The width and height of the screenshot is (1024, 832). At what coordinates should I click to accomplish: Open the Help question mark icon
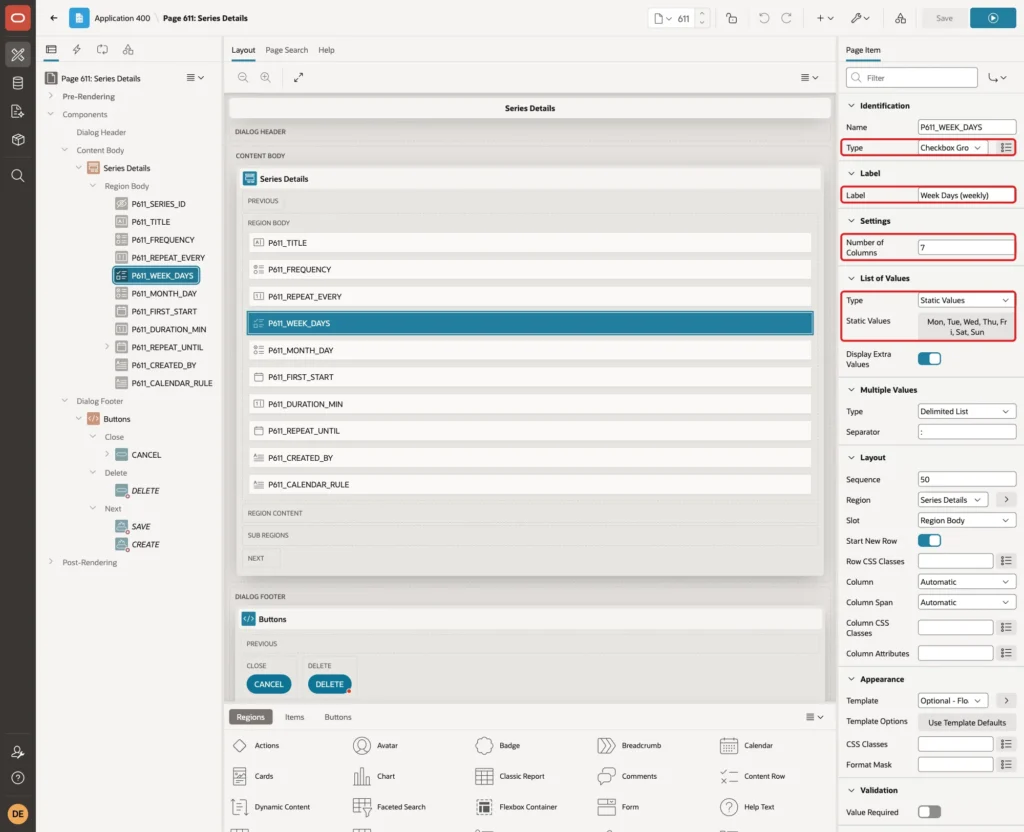point(18,778)
